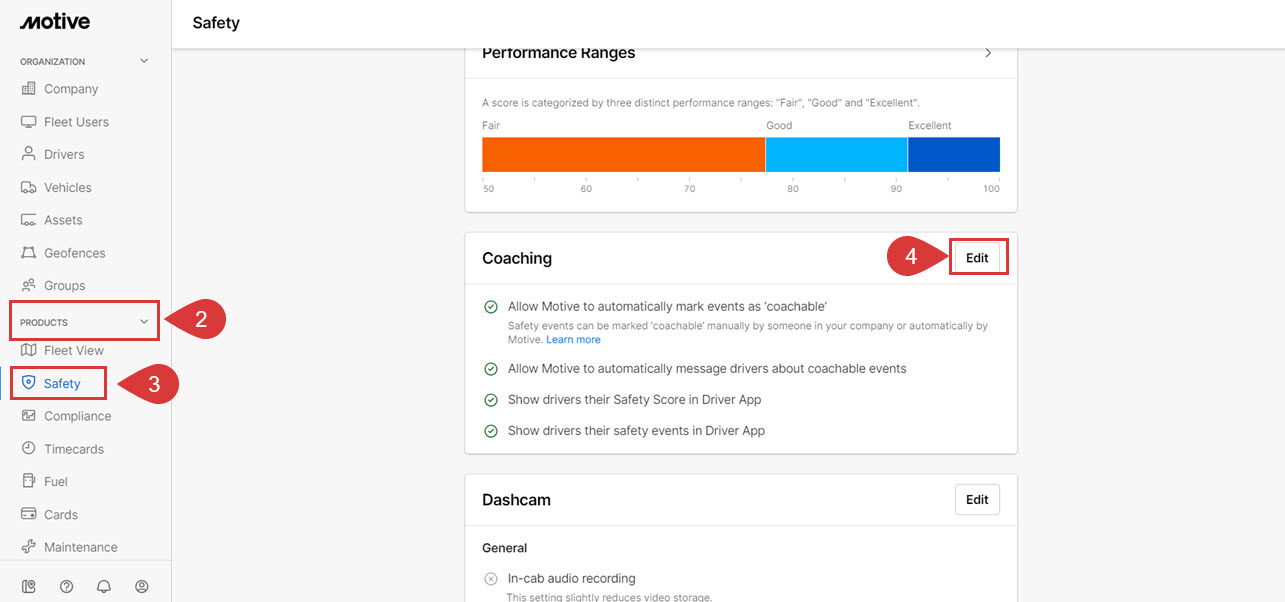Click the Timecards clock icon
1285x602 pixels.
pyautogui.click(x=28, y=449)
